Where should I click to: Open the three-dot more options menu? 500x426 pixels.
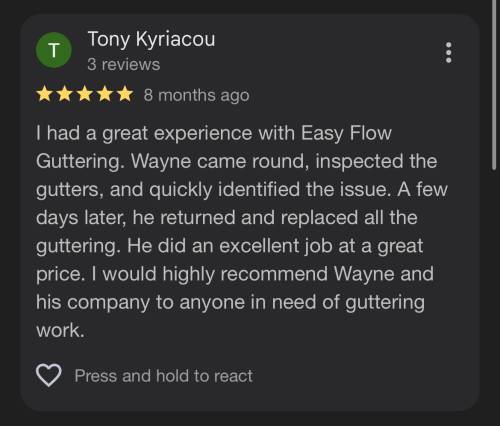(x=449, y=52)
